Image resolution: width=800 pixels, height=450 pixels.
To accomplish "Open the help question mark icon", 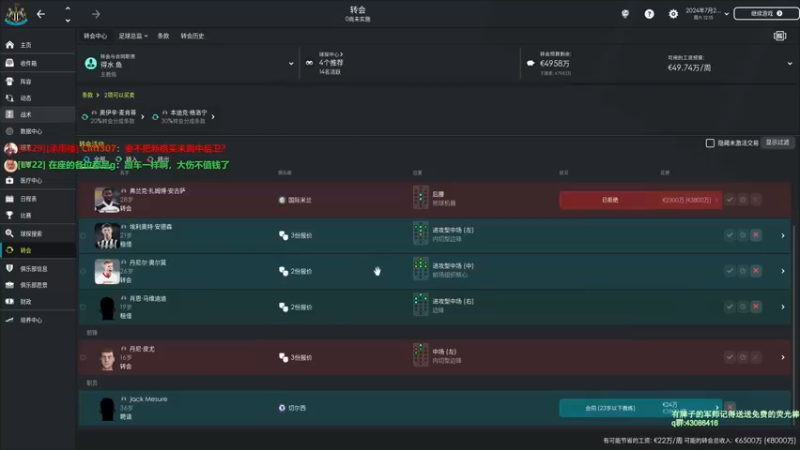I will [649, 14].
